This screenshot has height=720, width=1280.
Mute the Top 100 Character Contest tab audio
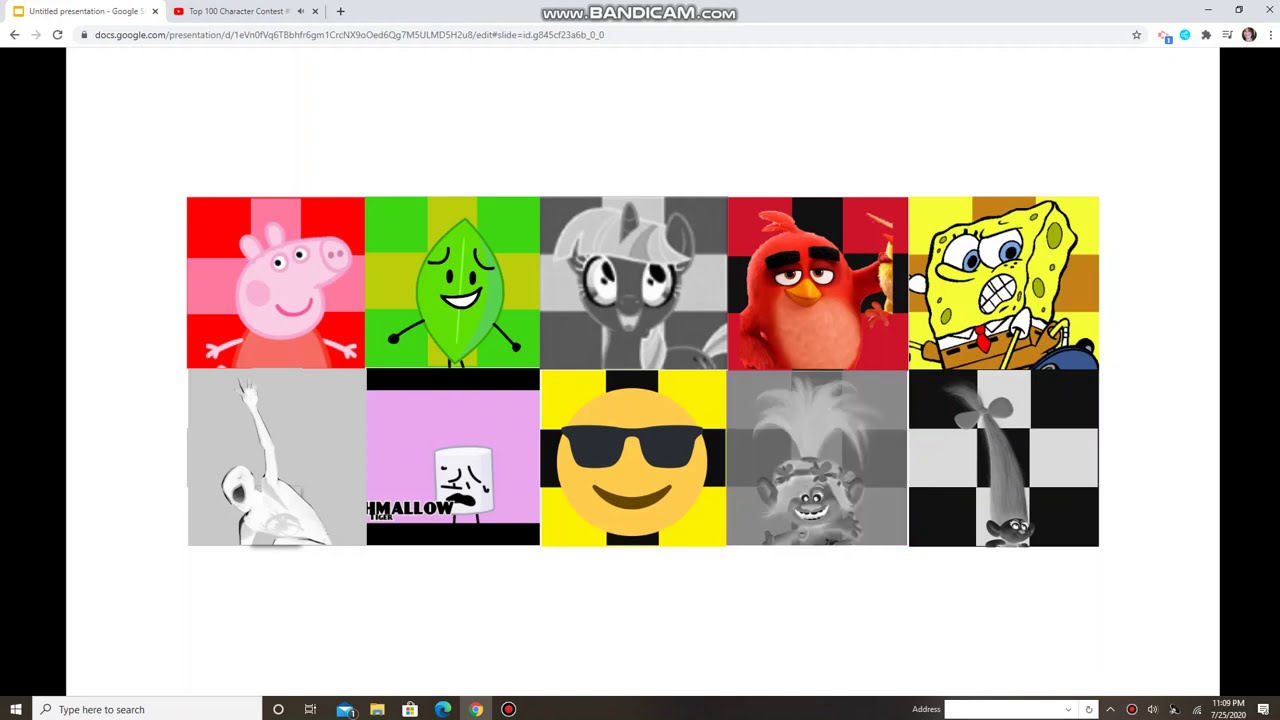(300, 11)
